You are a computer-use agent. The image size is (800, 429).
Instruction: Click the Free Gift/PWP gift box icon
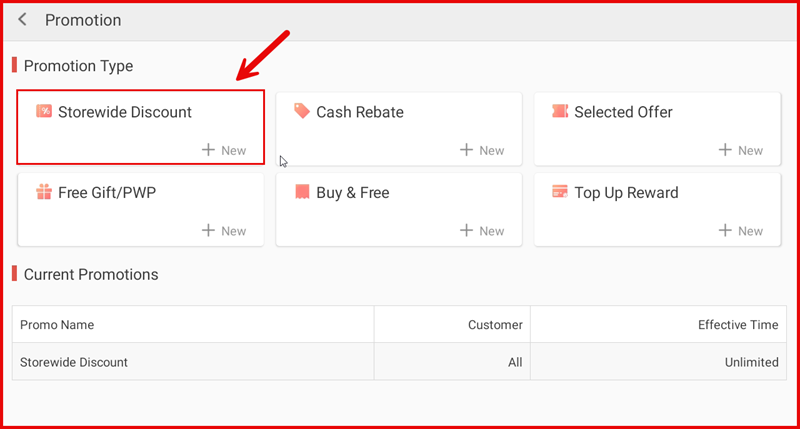pyautogui.click(x=44, y=192)
